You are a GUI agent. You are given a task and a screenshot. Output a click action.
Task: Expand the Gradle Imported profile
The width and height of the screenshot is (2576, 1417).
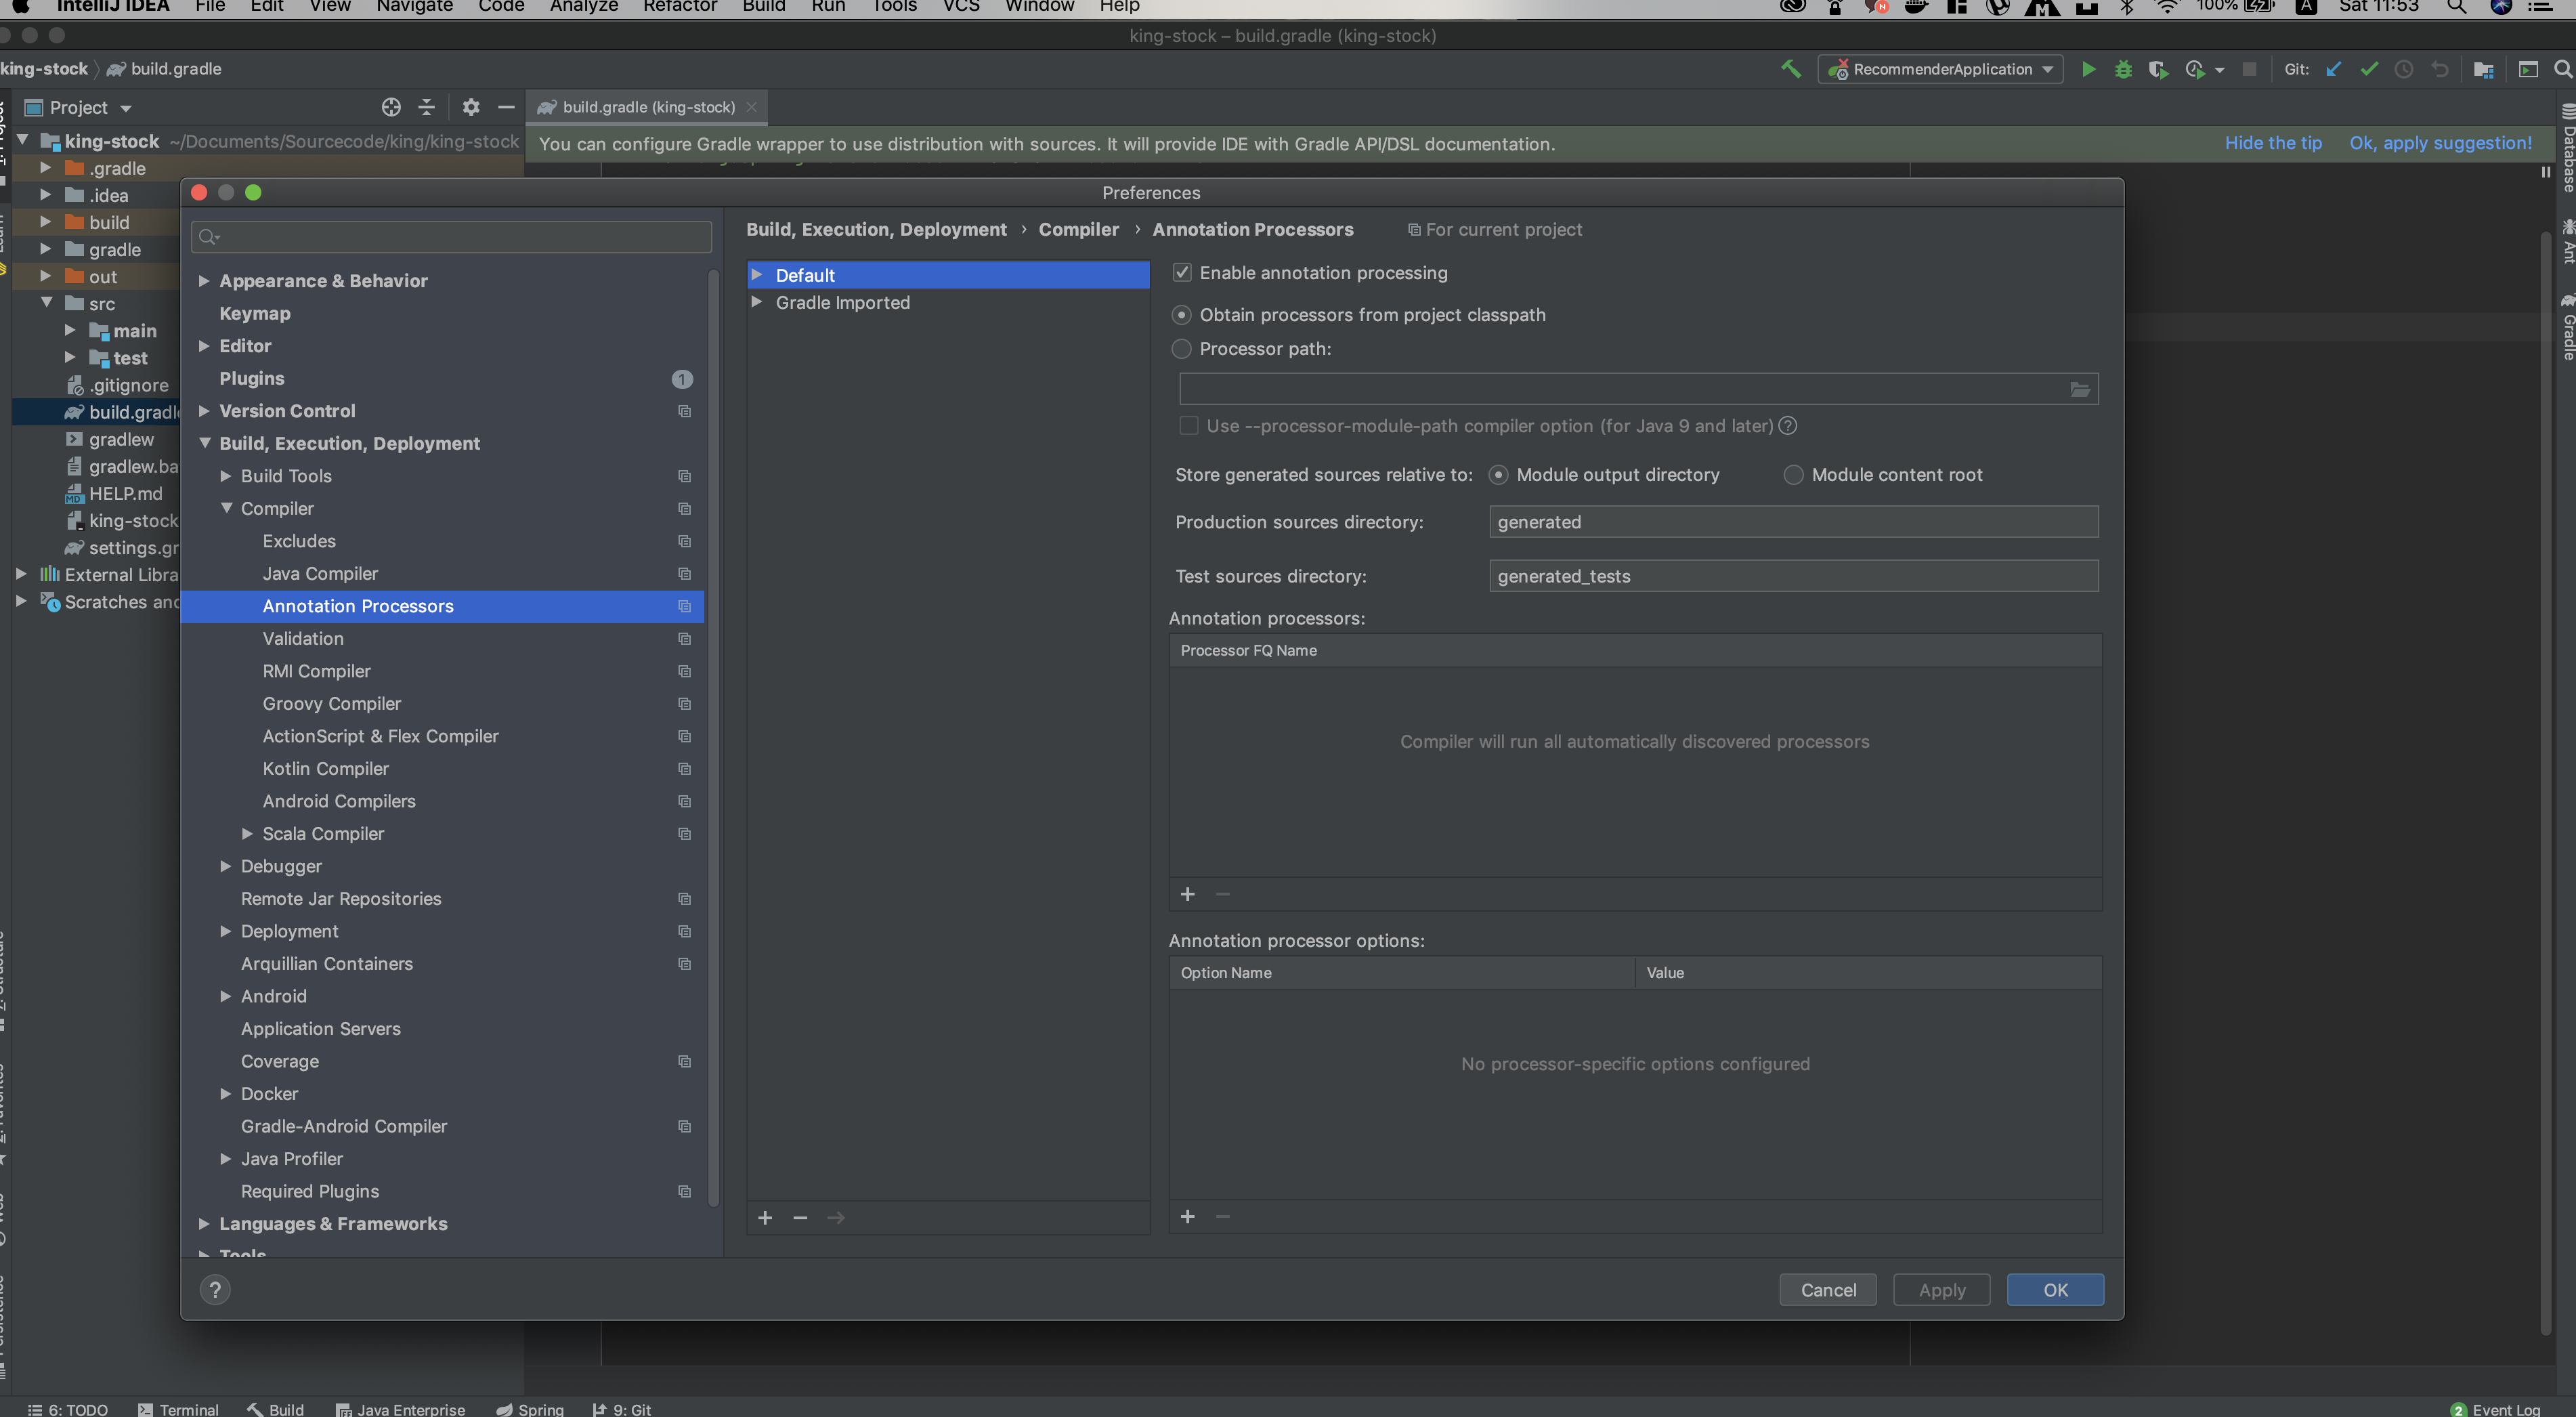click(x=757, y=302)
